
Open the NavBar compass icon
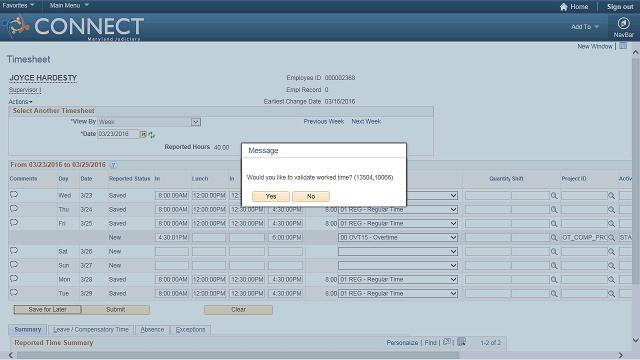pos(623,23)
